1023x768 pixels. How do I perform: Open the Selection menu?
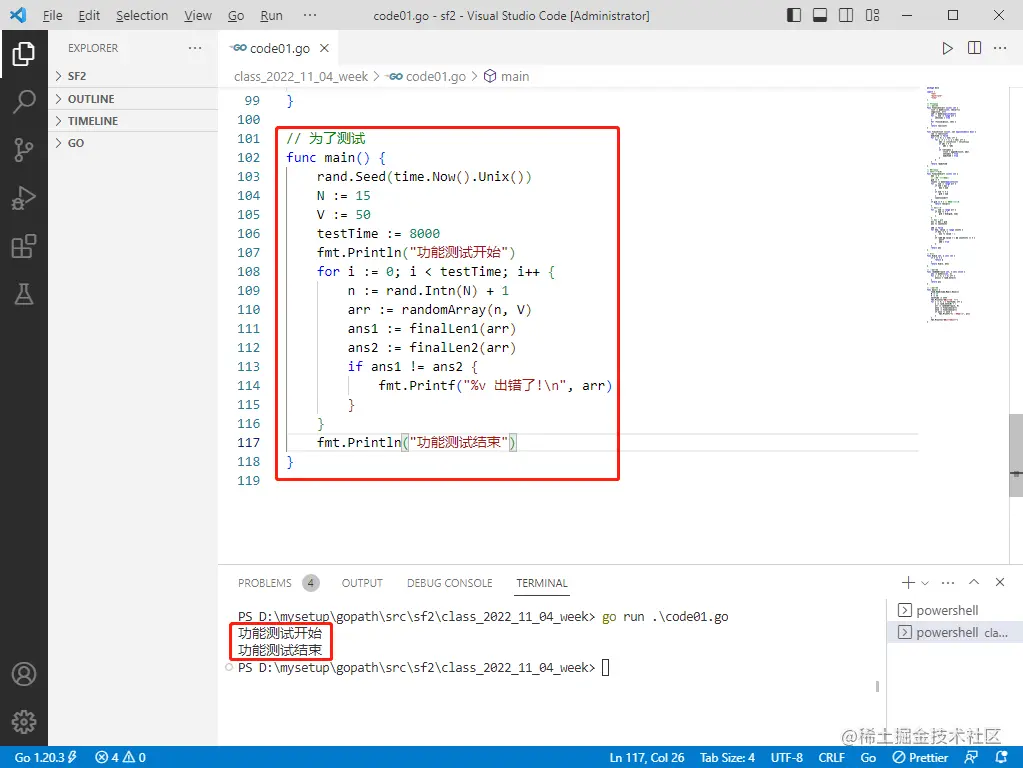coord(142,15)
